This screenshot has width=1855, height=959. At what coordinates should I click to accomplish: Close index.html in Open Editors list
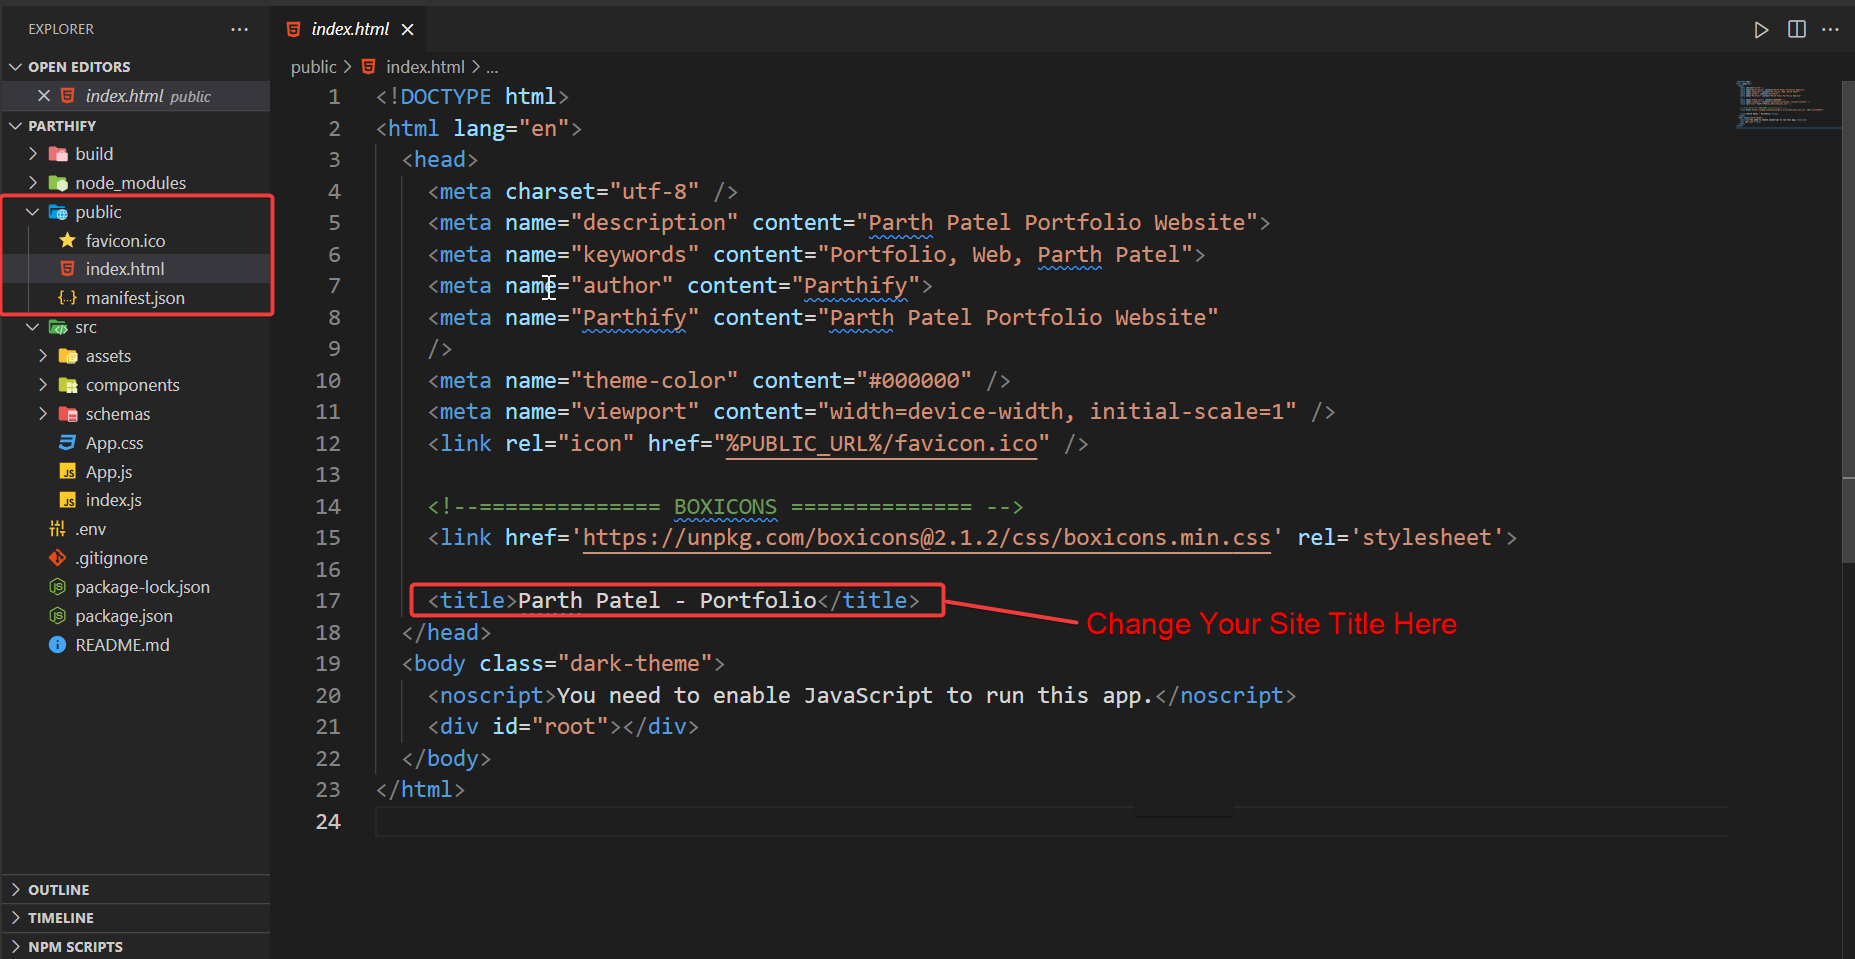click(x=44, y=96)
